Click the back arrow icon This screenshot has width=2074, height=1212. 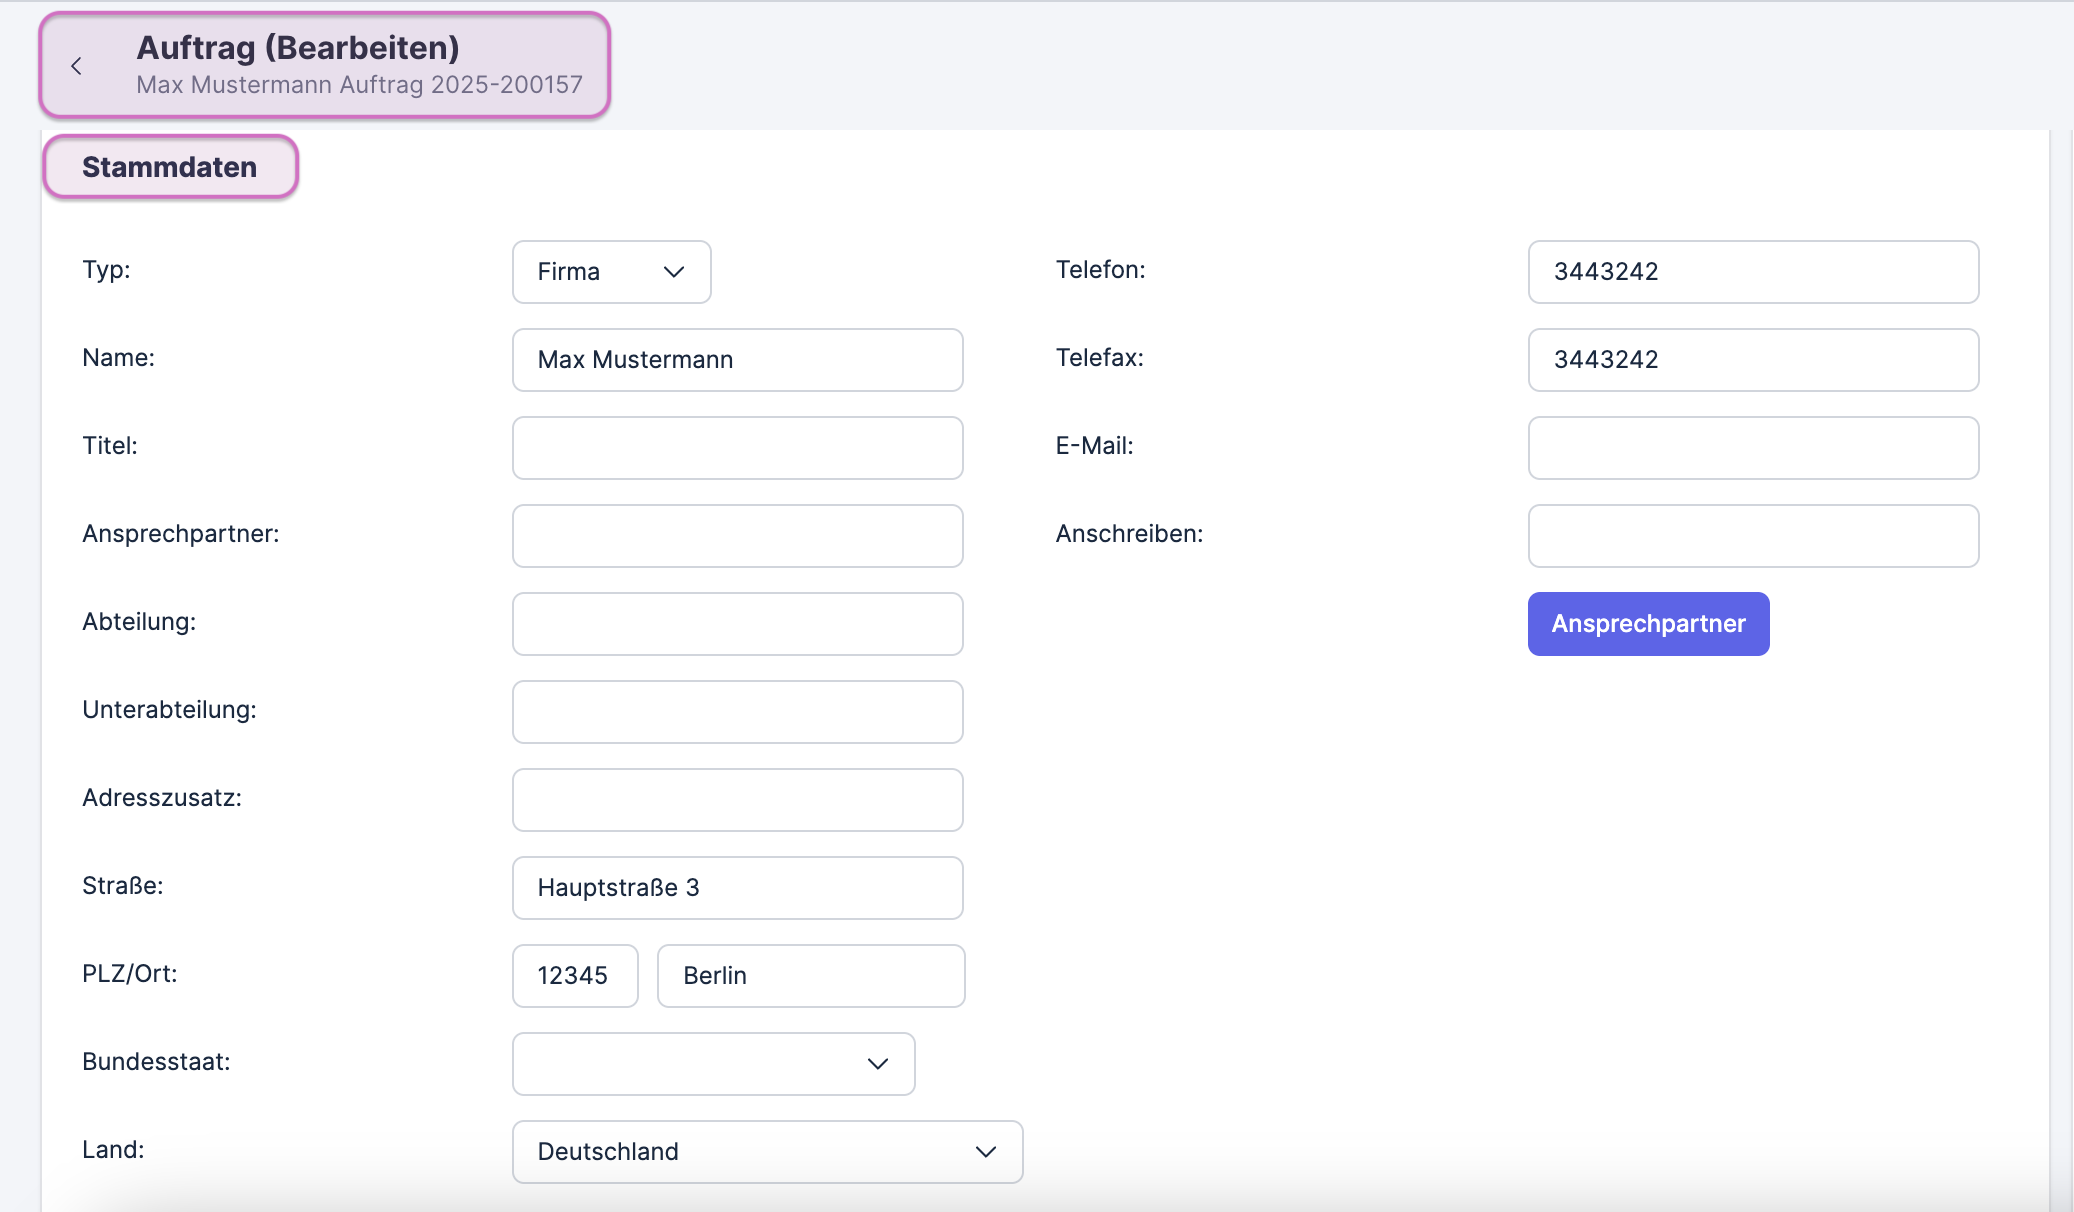coord(76,66)
